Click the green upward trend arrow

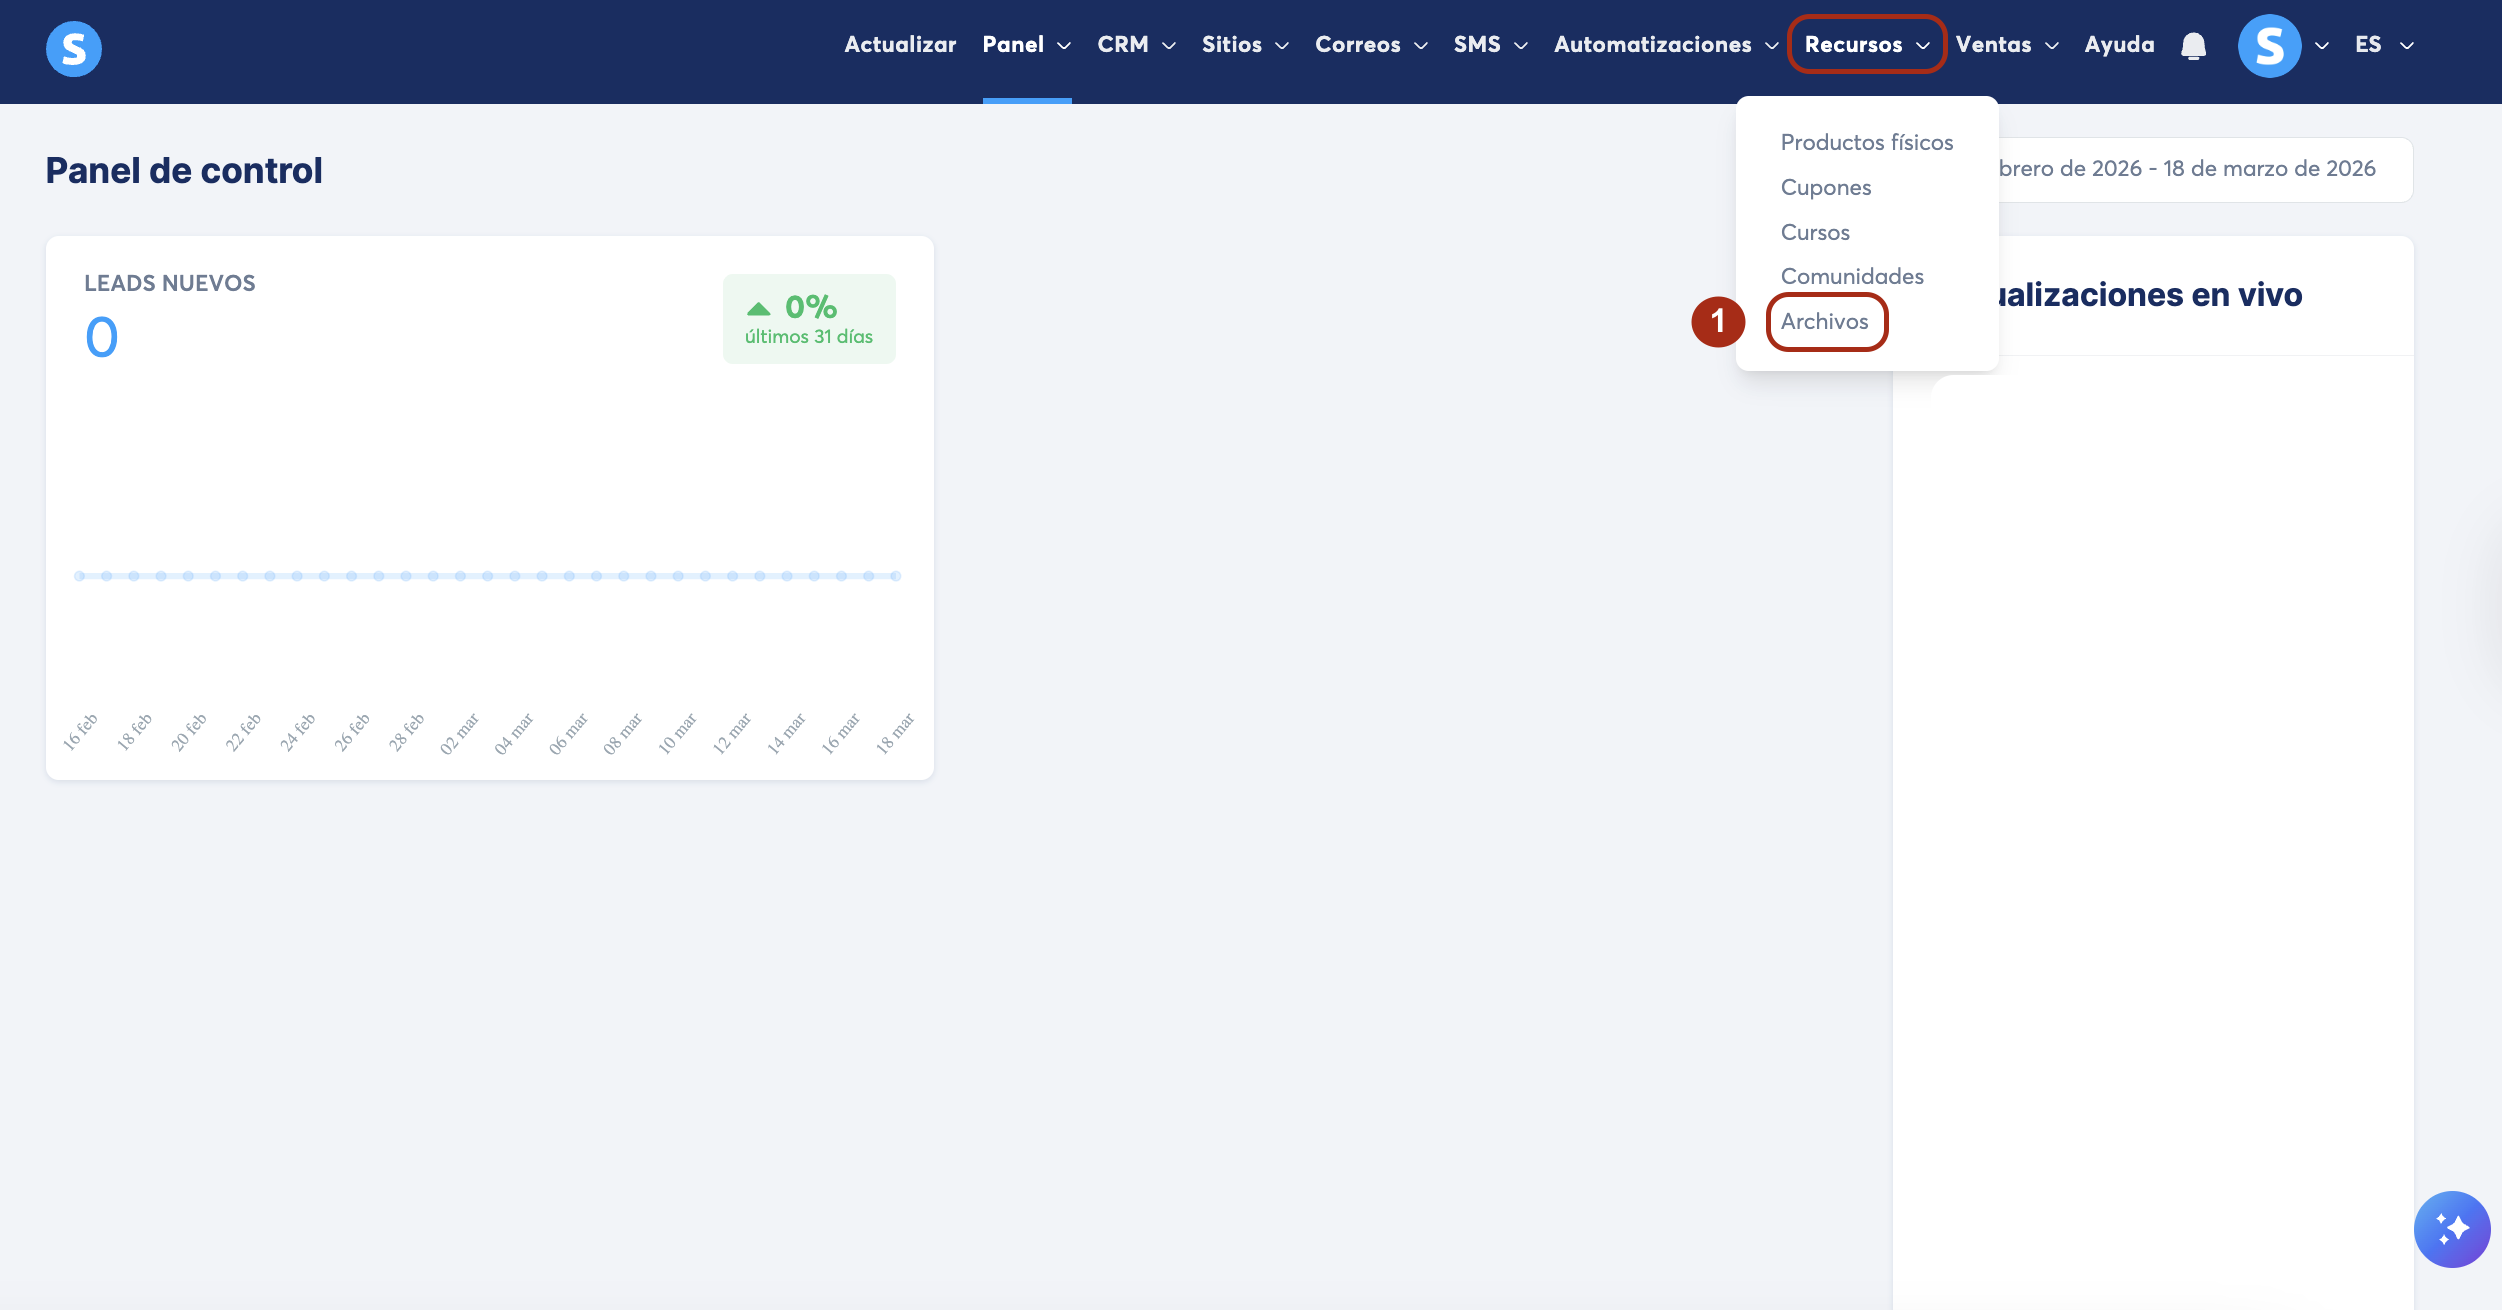pyautogui.click(x=759, y=308)
